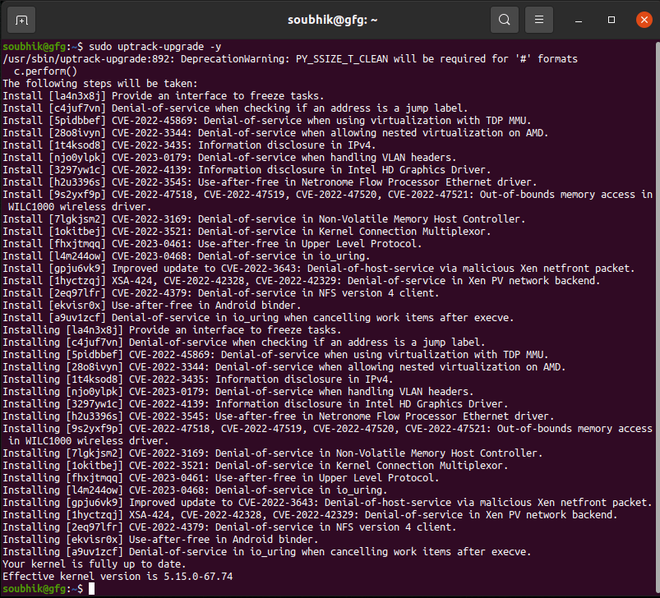
Task: Click the last prompt line with the cursor block
Action: pyautogui.click(x=49, y=588)
